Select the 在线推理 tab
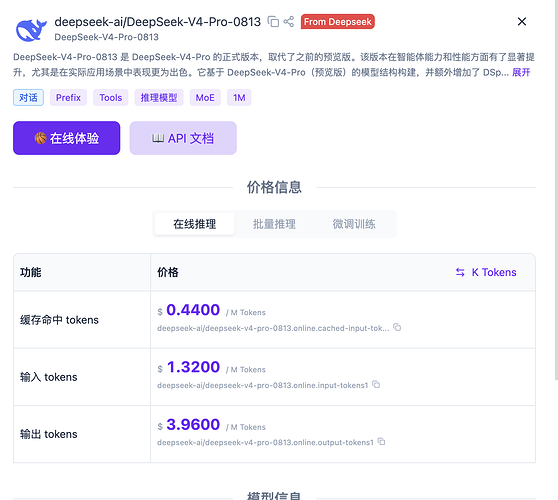The height and width of the screenshot is (500, 558). click(195, 224)
